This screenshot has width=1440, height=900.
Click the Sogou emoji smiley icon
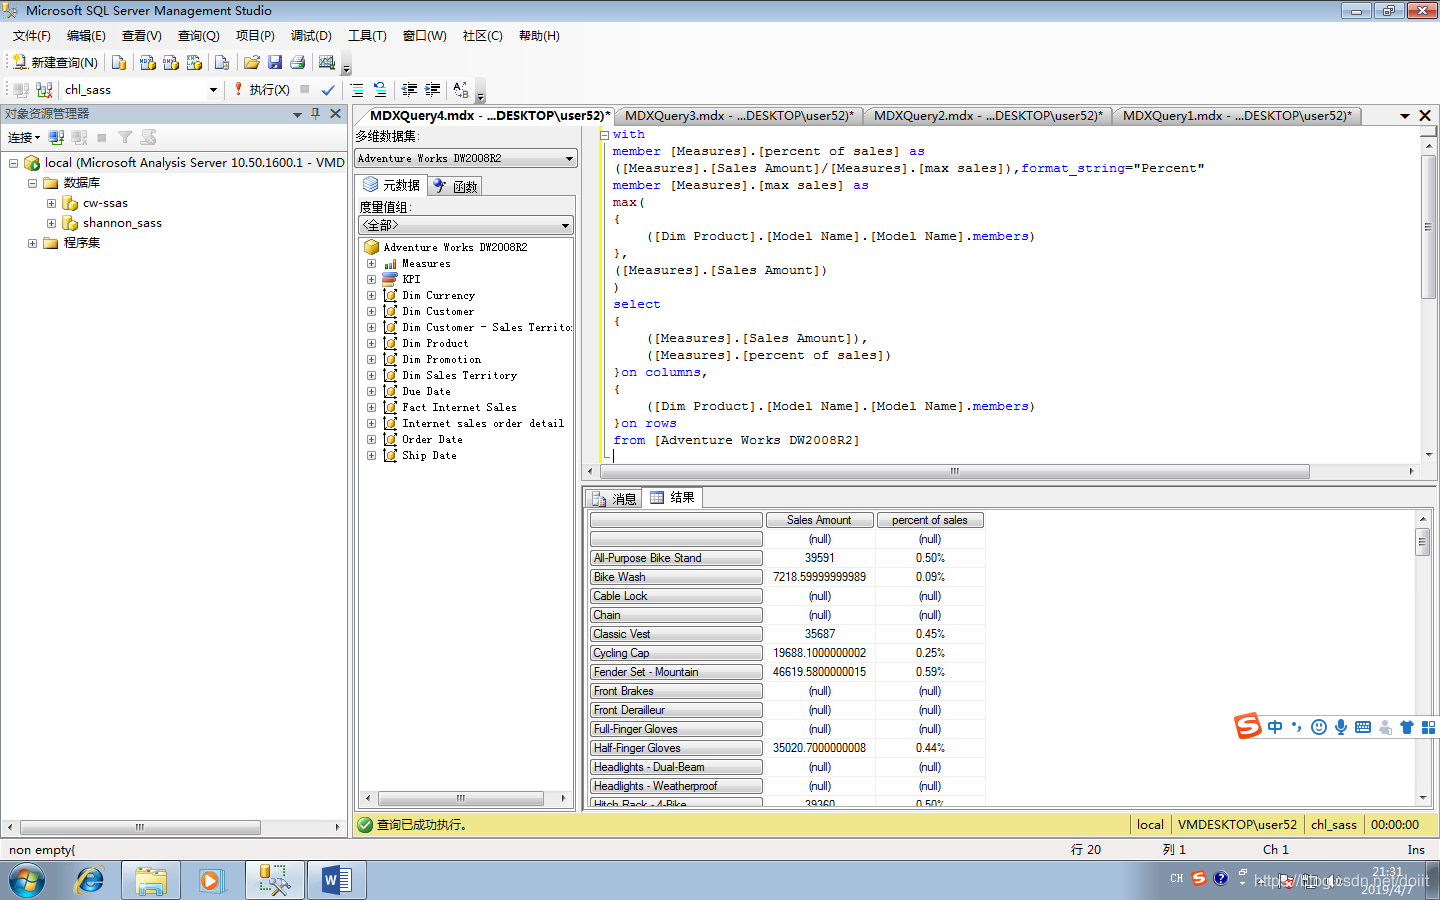tap(1319, 727)
